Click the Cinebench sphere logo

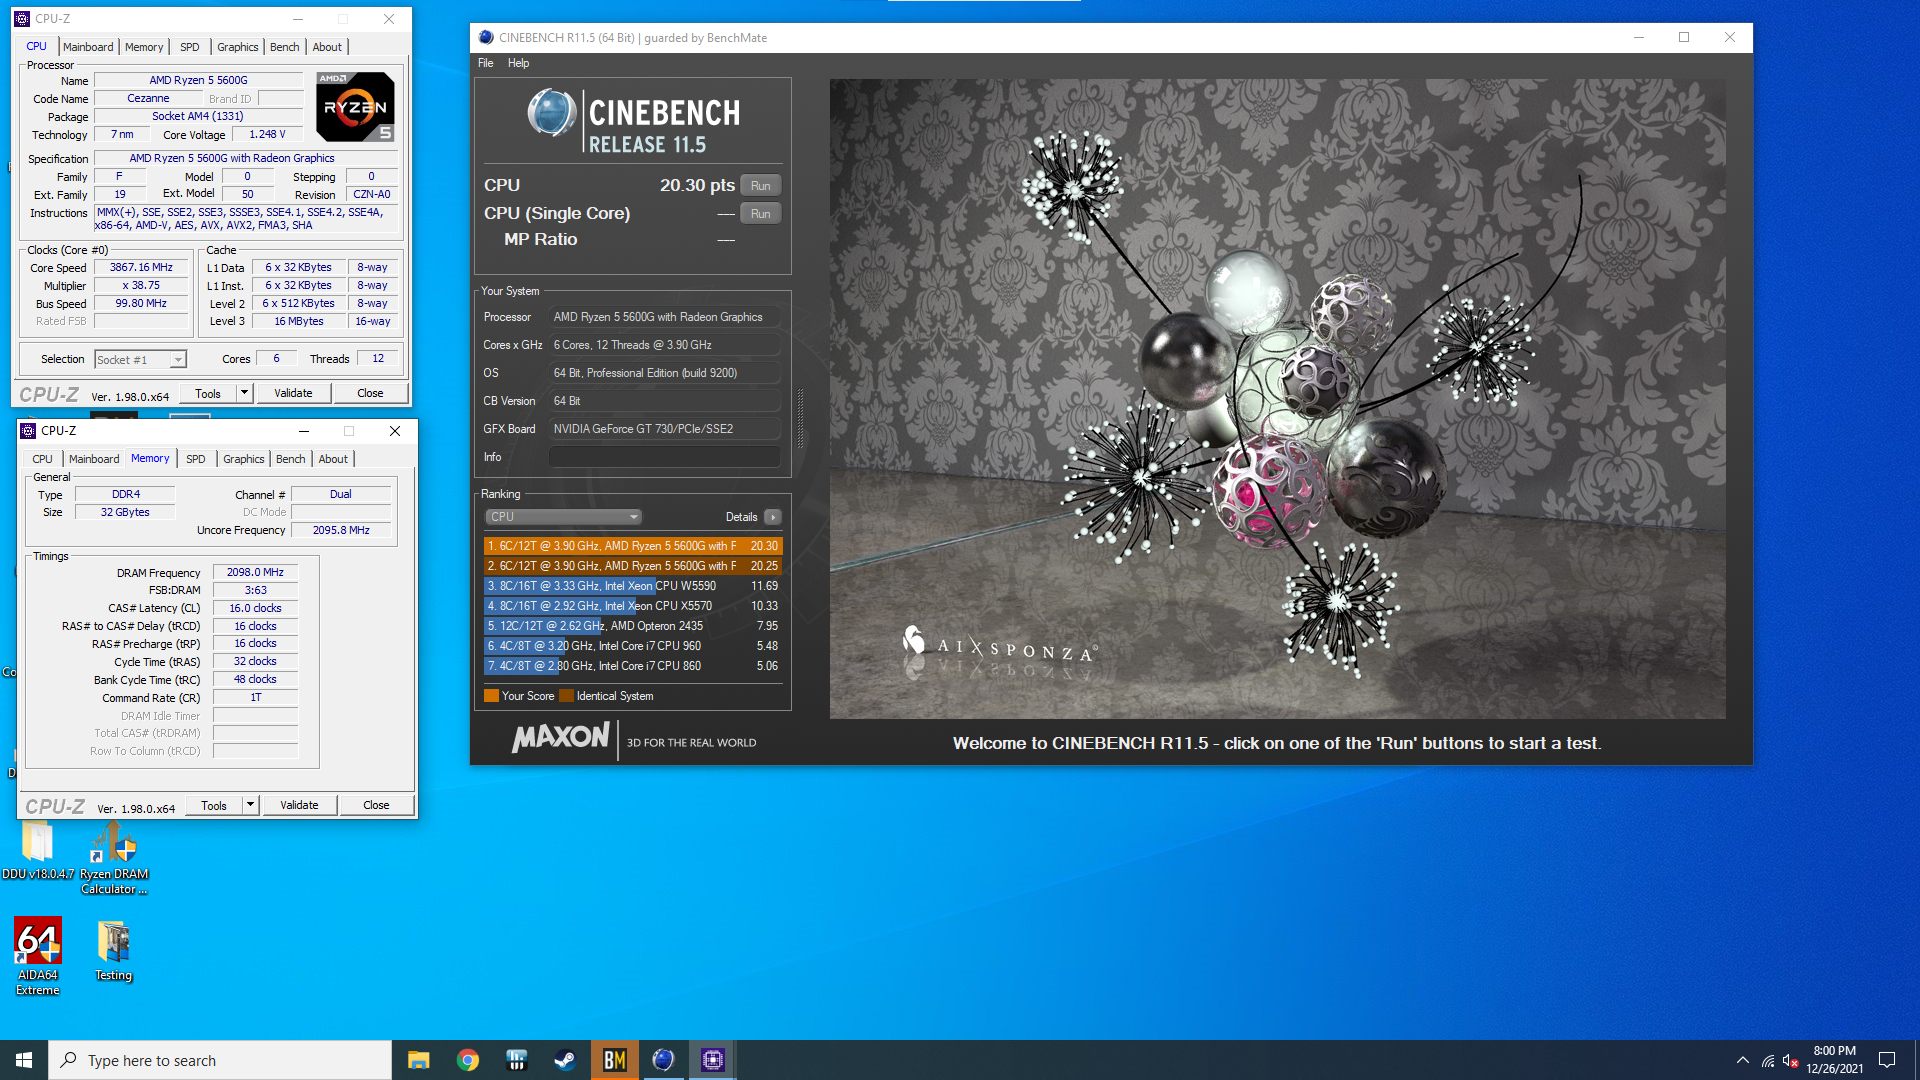[x=551, y=113]
